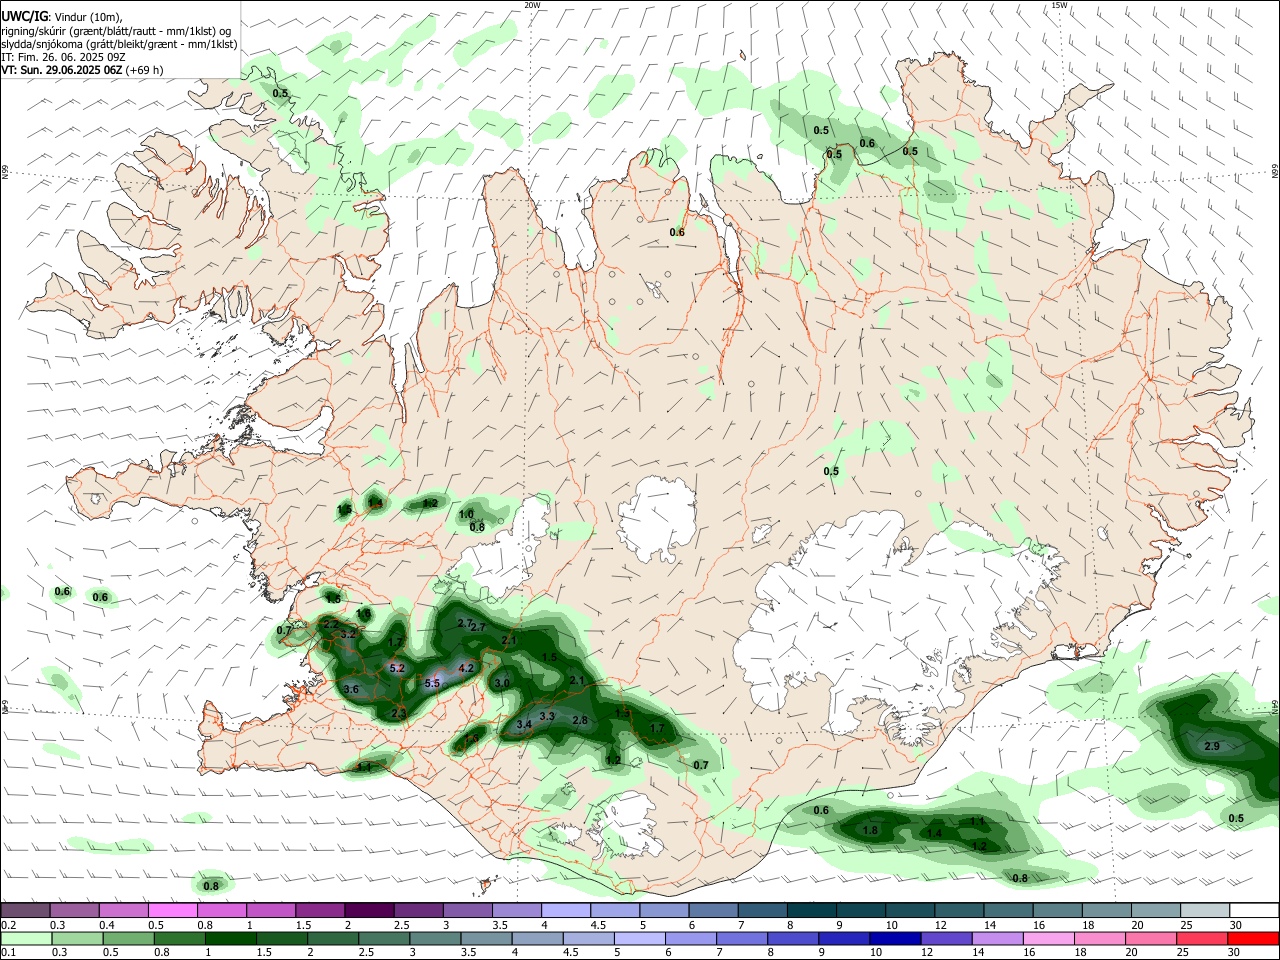Viewport: 1280px width, 960px height.
Task: Select the 2.3 precipitation value
Action: (399, 713)
